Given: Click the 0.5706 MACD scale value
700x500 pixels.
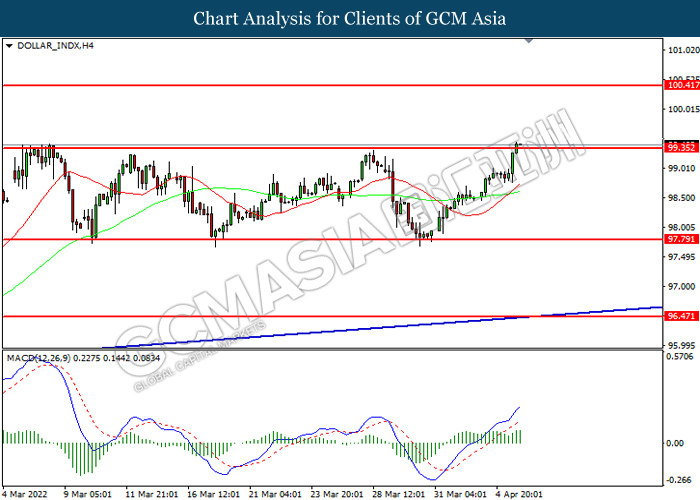Looking at the screenshot, I should click(x=679, y=356).
